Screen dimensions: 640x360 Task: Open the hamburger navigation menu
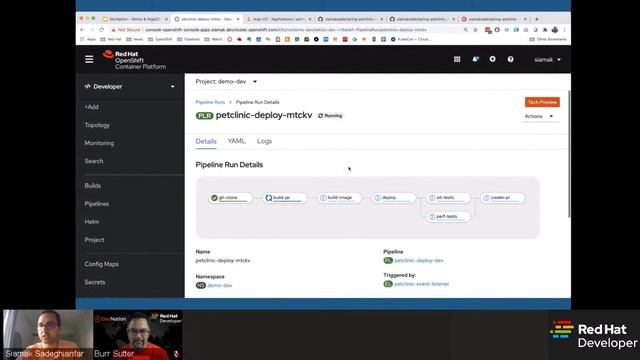point(89,60)
